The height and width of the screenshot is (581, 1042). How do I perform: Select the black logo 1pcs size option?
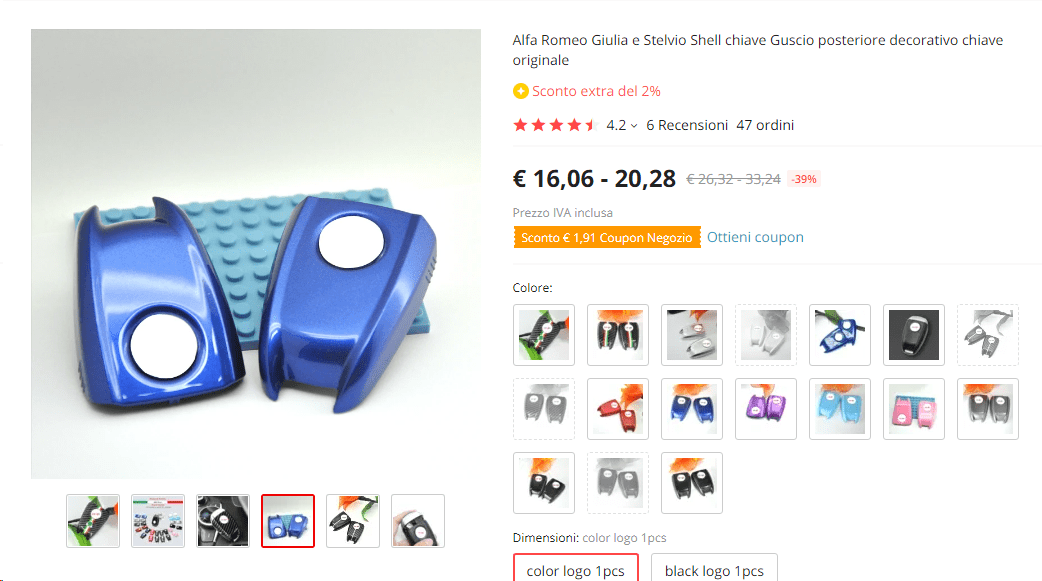(714, 570)
